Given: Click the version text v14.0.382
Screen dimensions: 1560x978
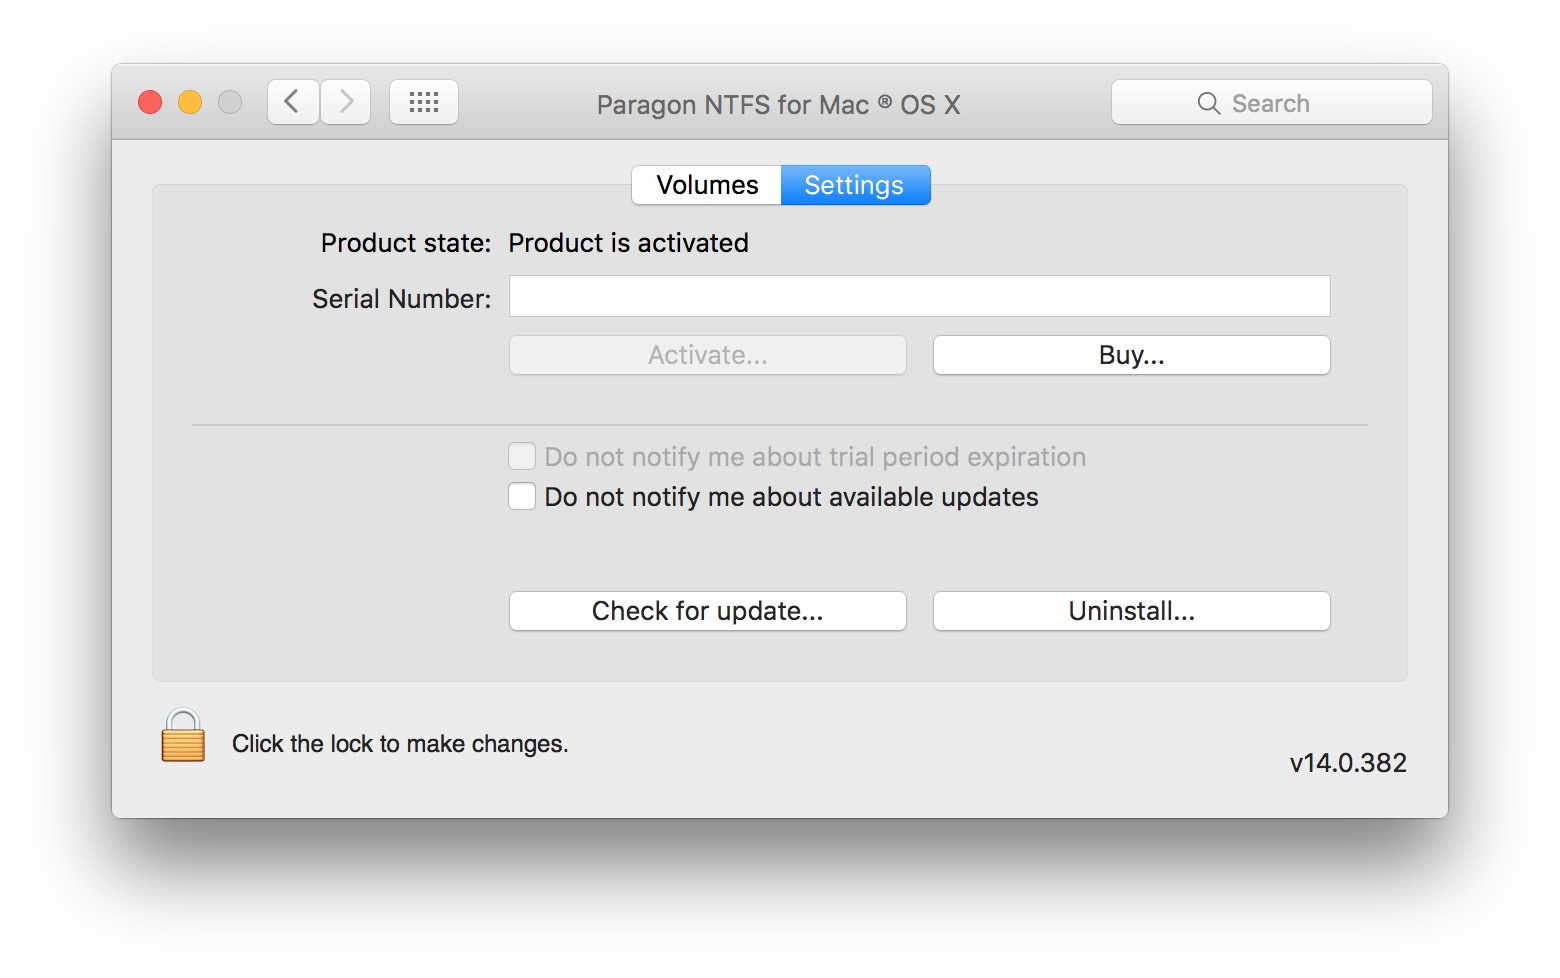Looking at the screenshot, I should (x=1348, y=763).
